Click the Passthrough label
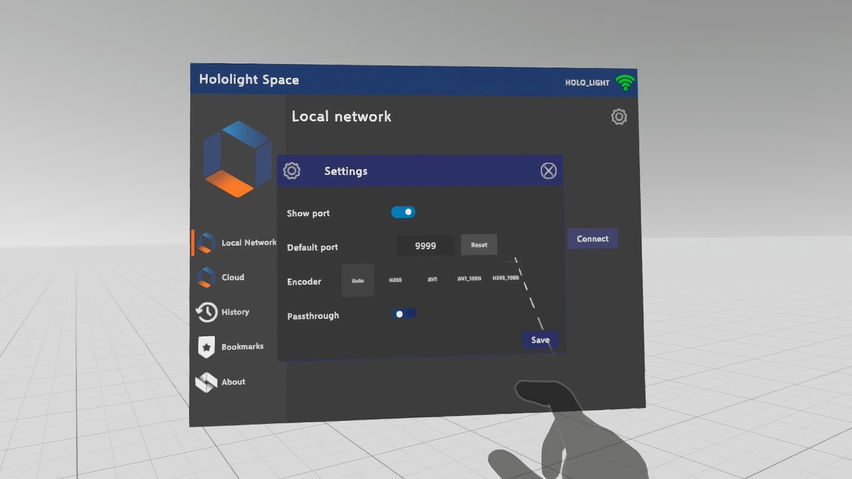852x479 pixels. 313,316
